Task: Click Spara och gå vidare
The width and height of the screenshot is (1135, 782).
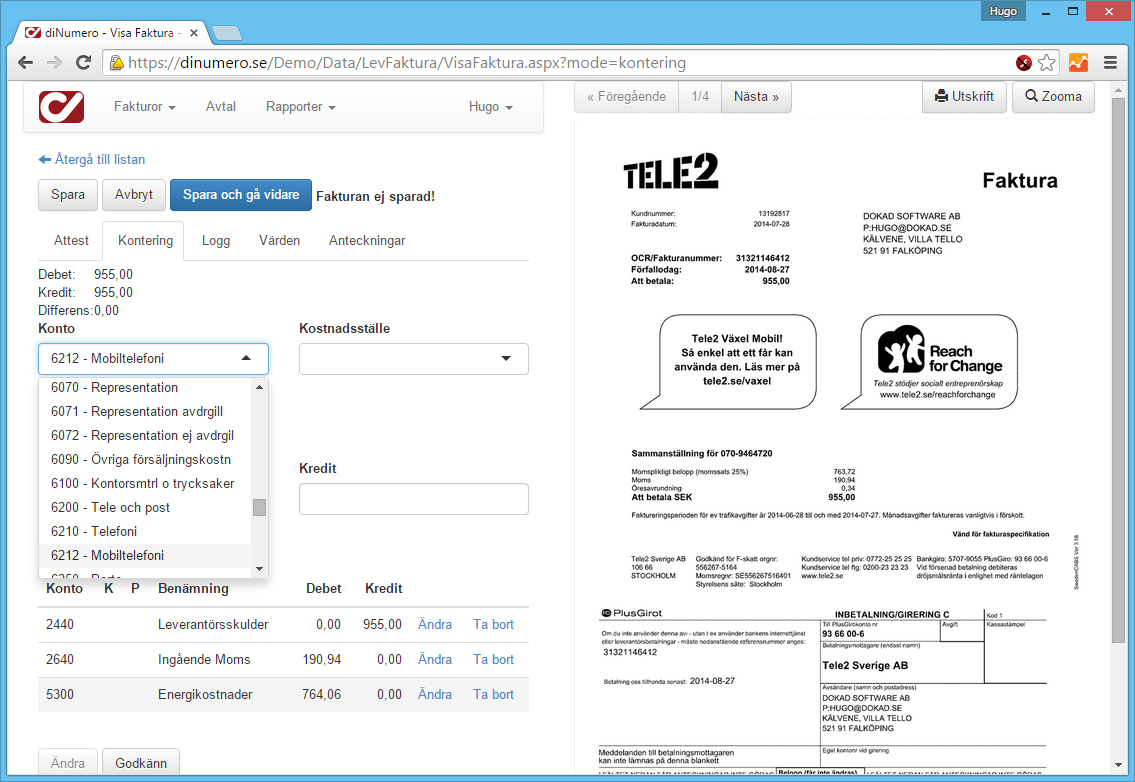Action: pos(241,195)
